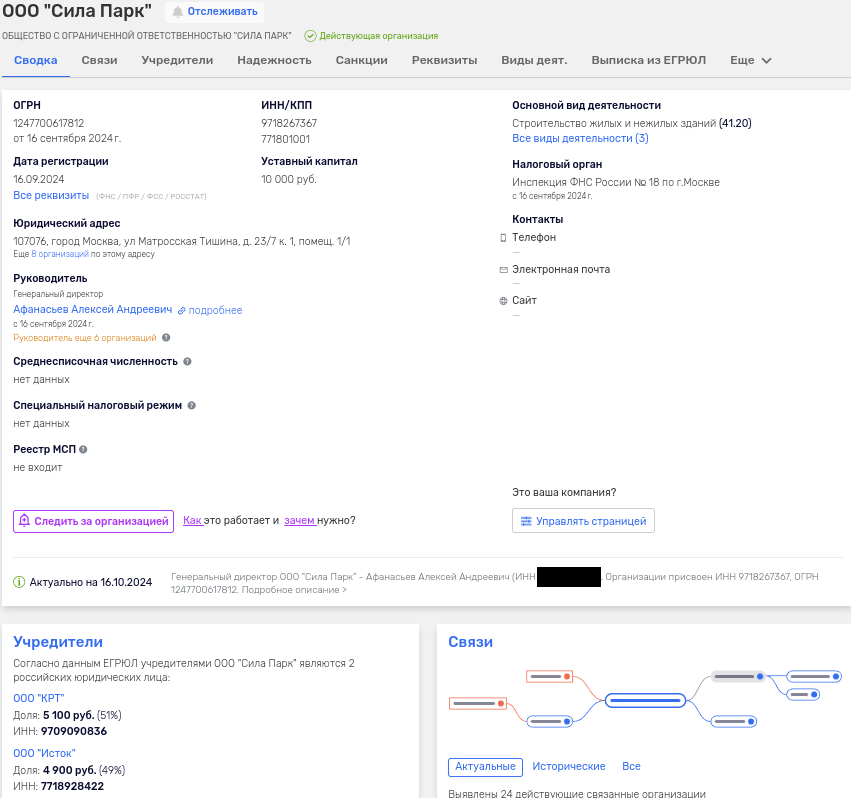
Task: Click sliders icon in Управлять страницей button
Action: 526,521
